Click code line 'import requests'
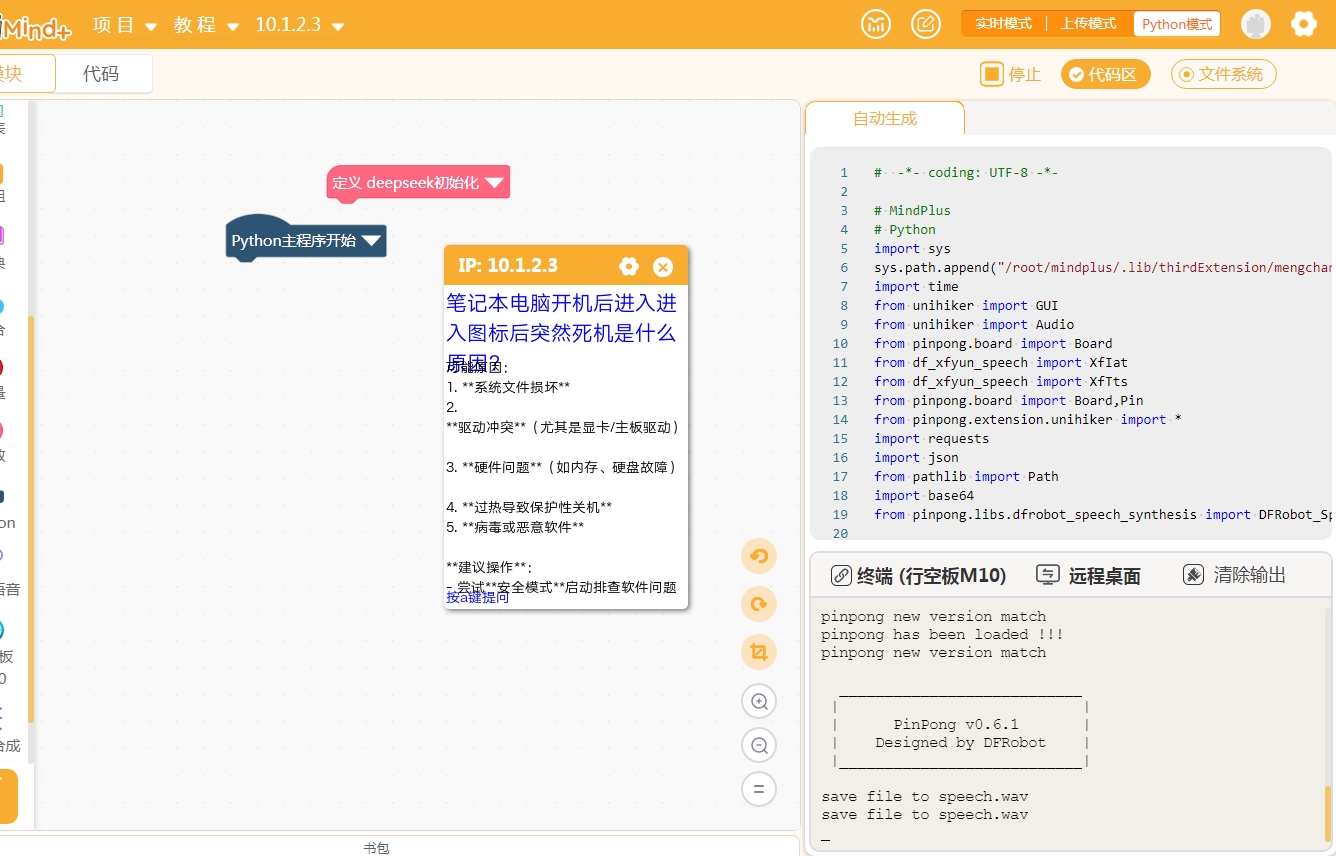1336x856 pixels. point(931,438)
